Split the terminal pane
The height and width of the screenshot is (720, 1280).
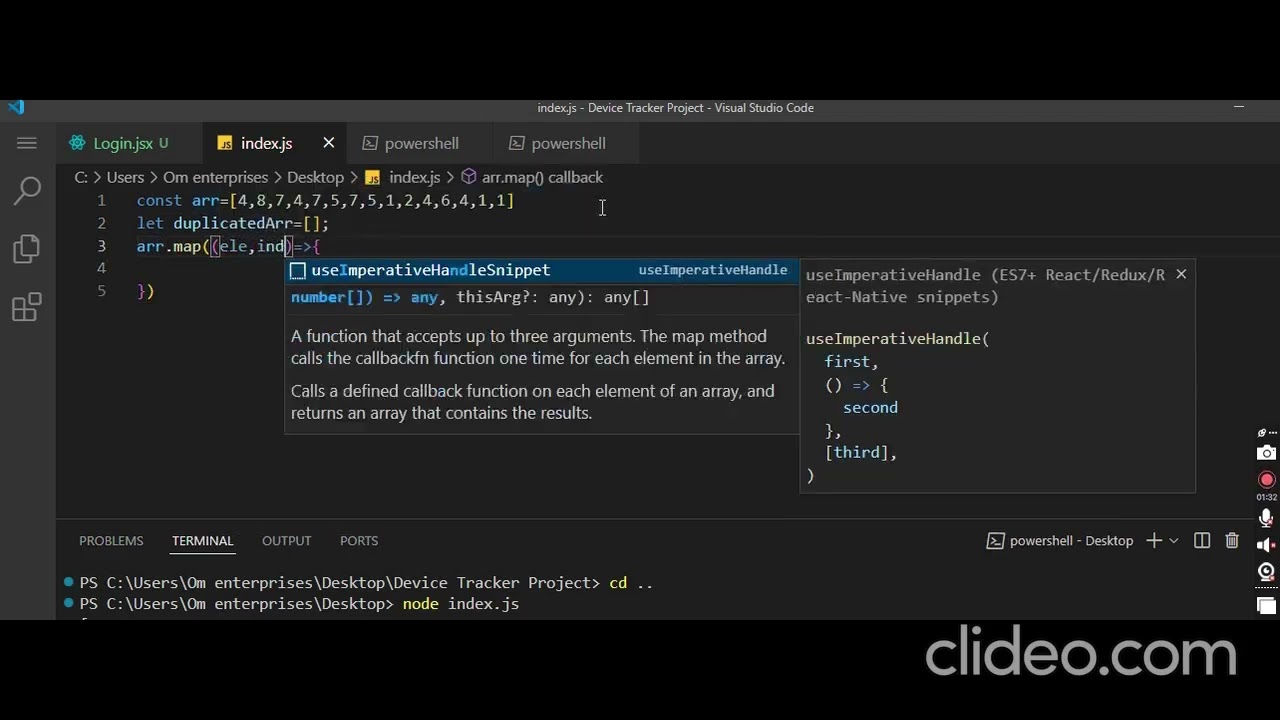point(1202,540)
